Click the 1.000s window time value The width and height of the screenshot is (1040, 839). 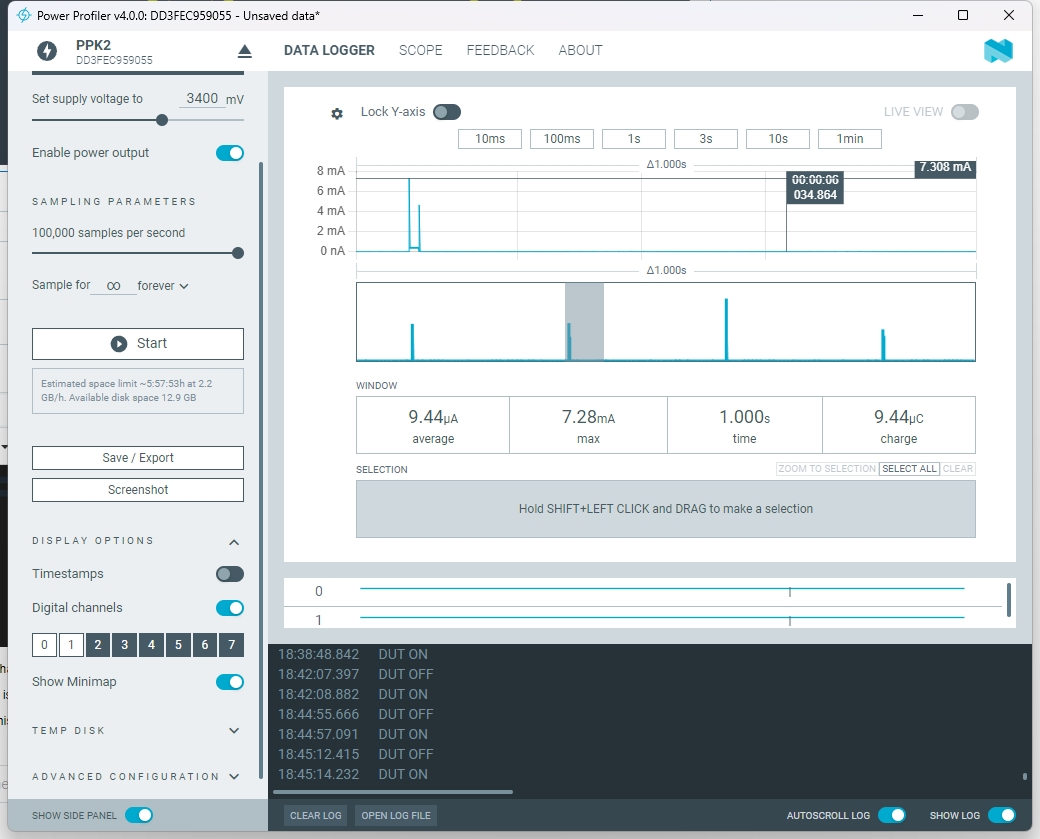coord(744,417)
